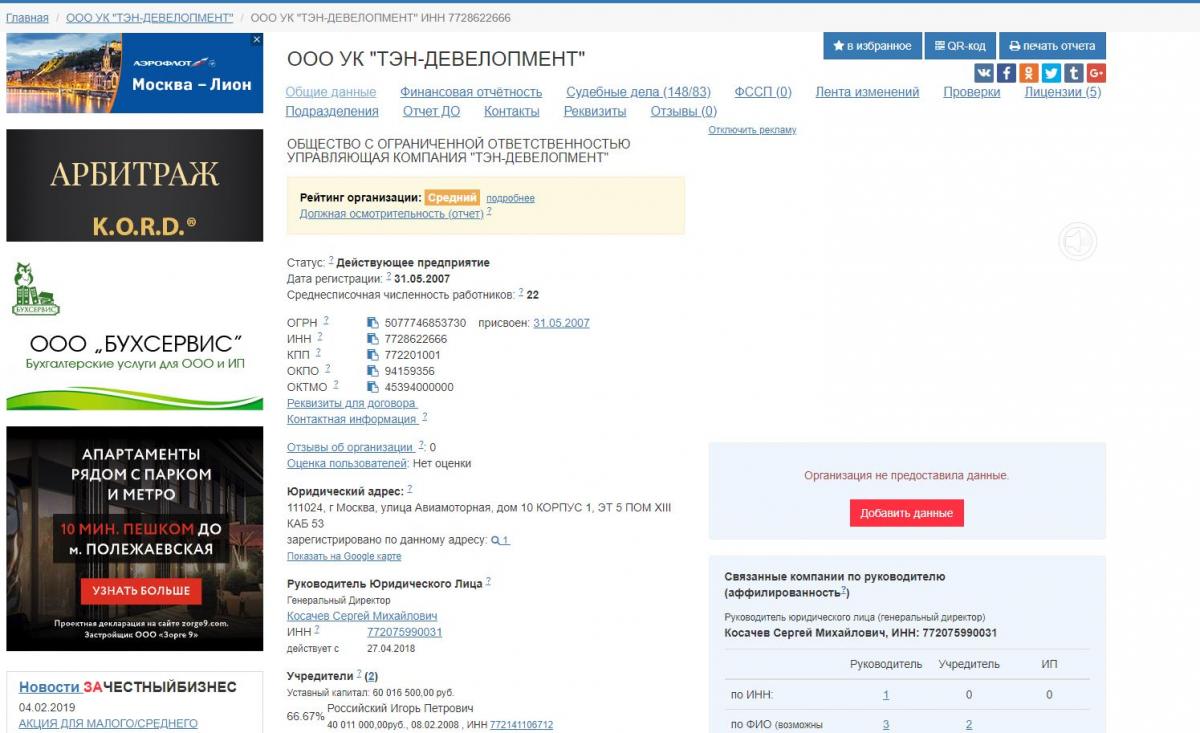
Task: Click Показать на Google карте link
Action: [x=344, y=556]
